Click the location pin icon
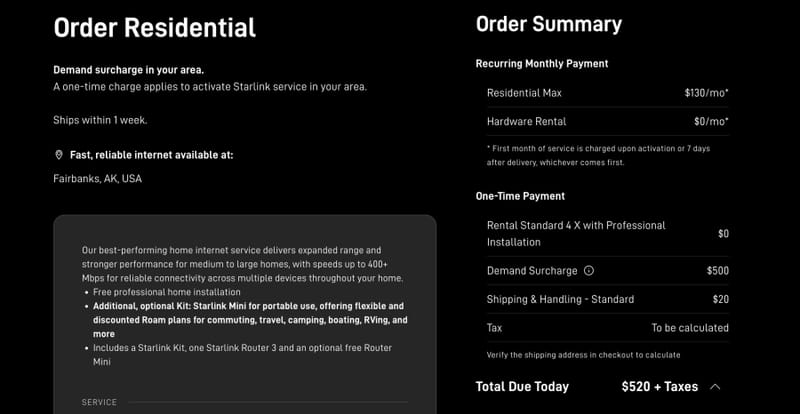Viewport: 800px width, 414px height. point(59,155)
